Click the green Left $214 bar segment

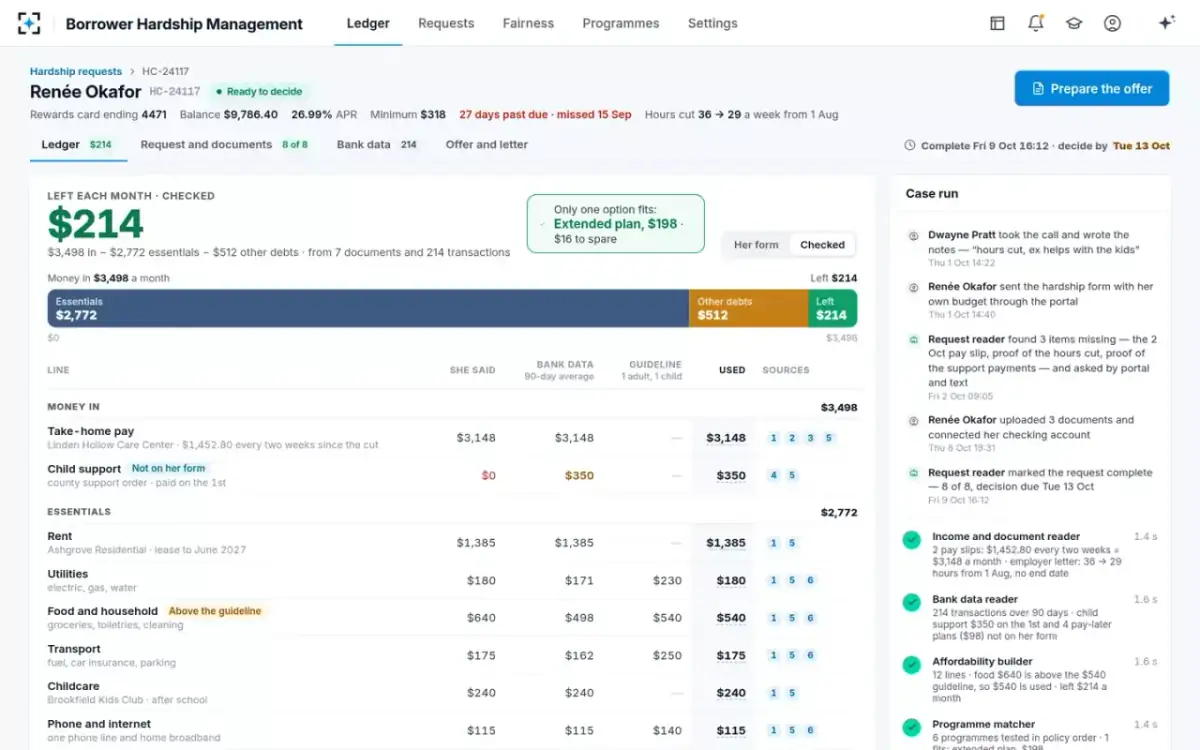click(x=832, y=308)
